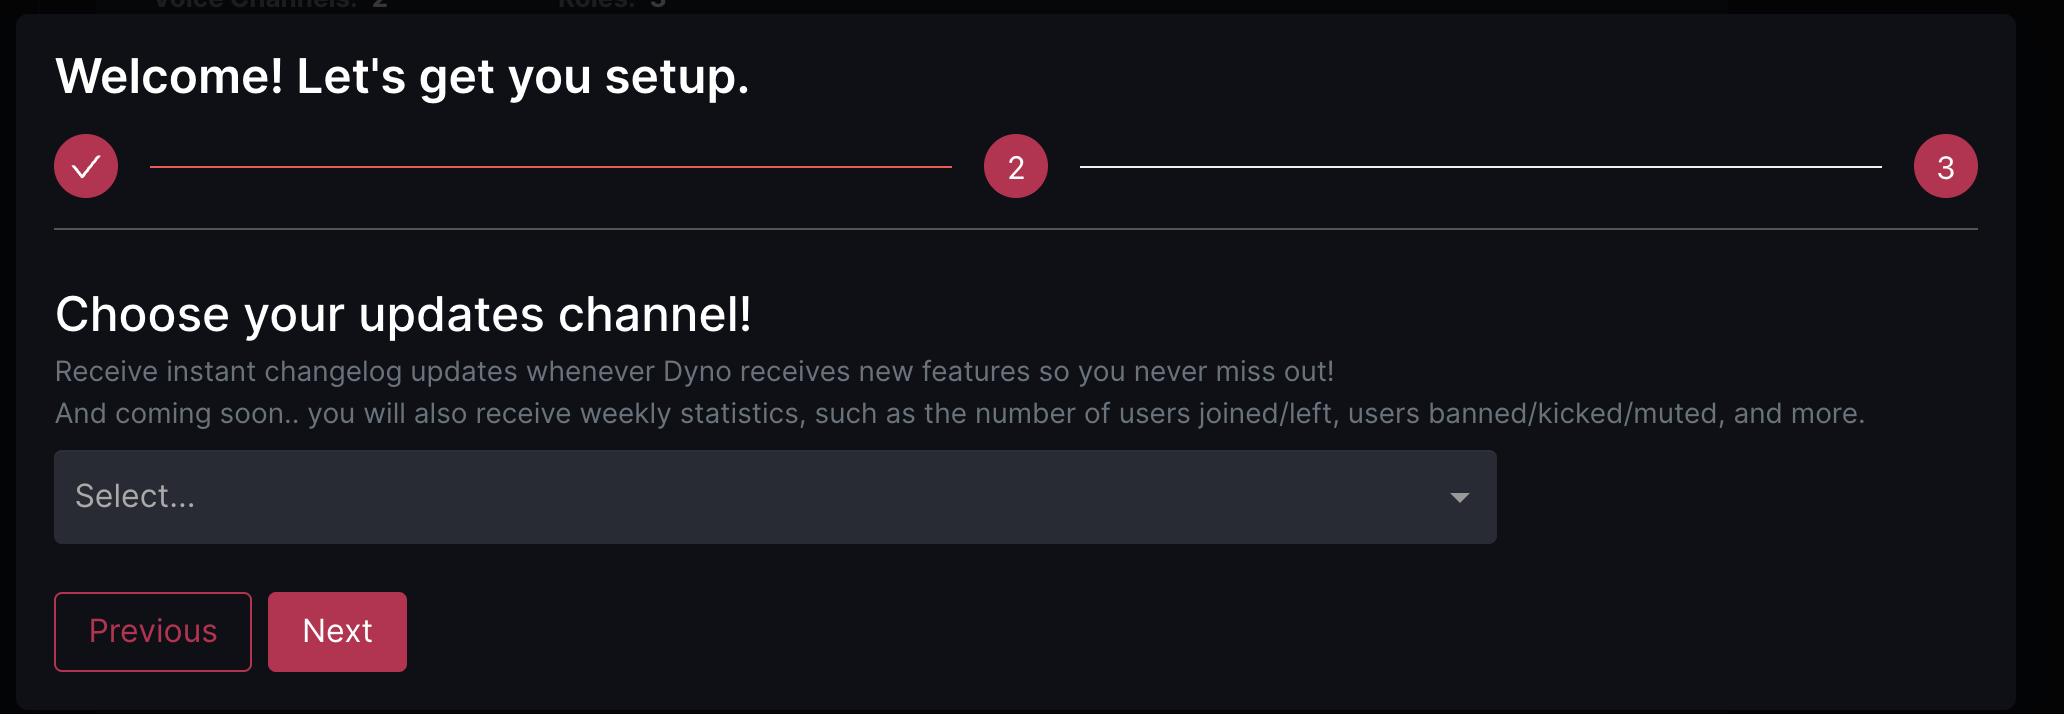Click the 'Welcome! Let's get you setup.' heading

[x=402, y=77]
